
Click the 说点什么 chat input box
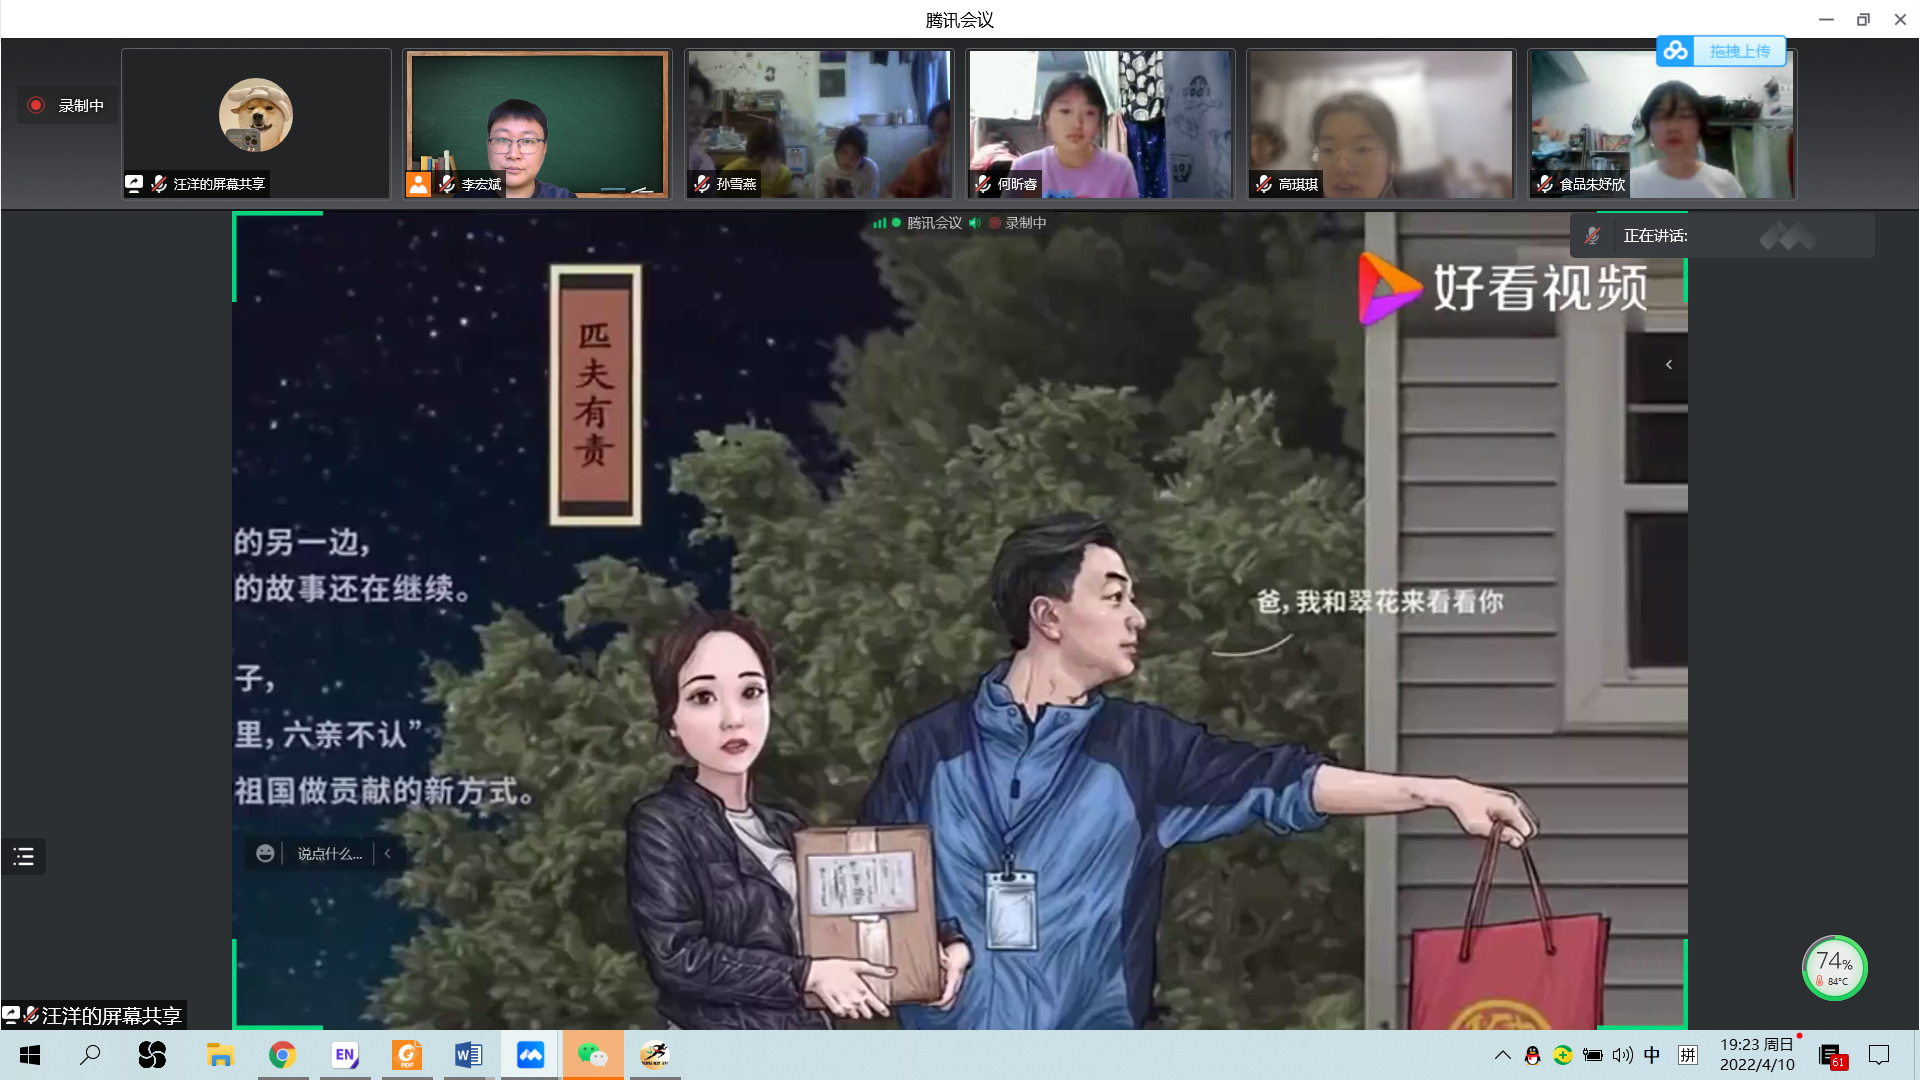tap(329, 854)
